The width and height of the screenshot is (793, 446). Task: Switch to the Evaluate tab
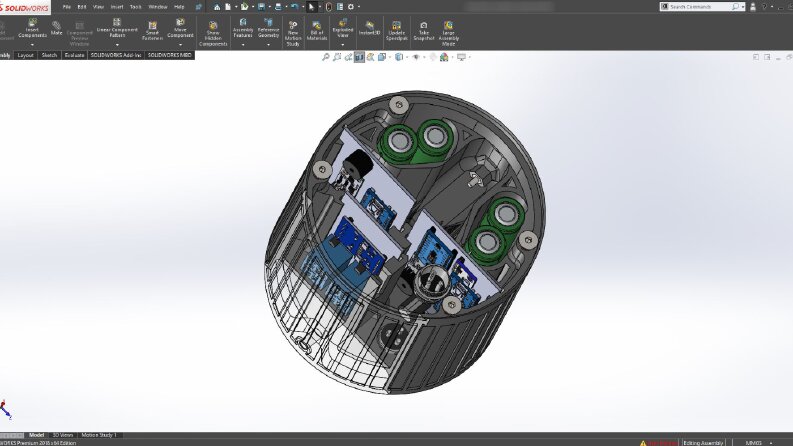tap(74, 55)
